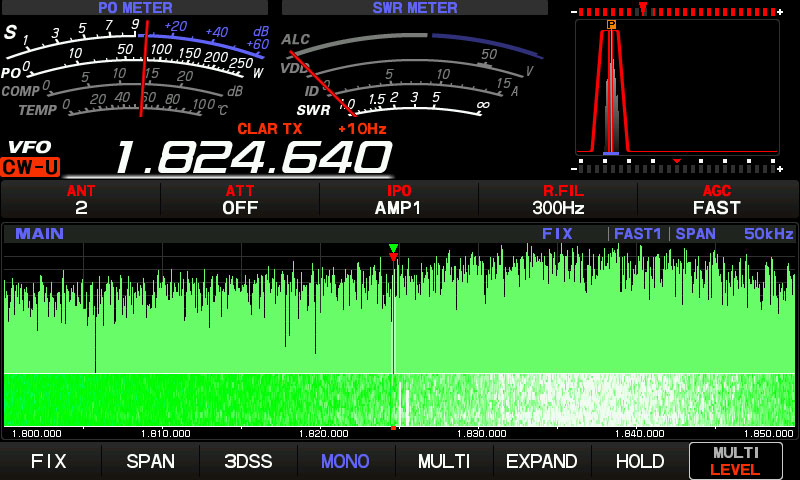Open the IPO AMP1 preamp setting
The height and width of the screenshot is (480, 800).
point(399,200)
